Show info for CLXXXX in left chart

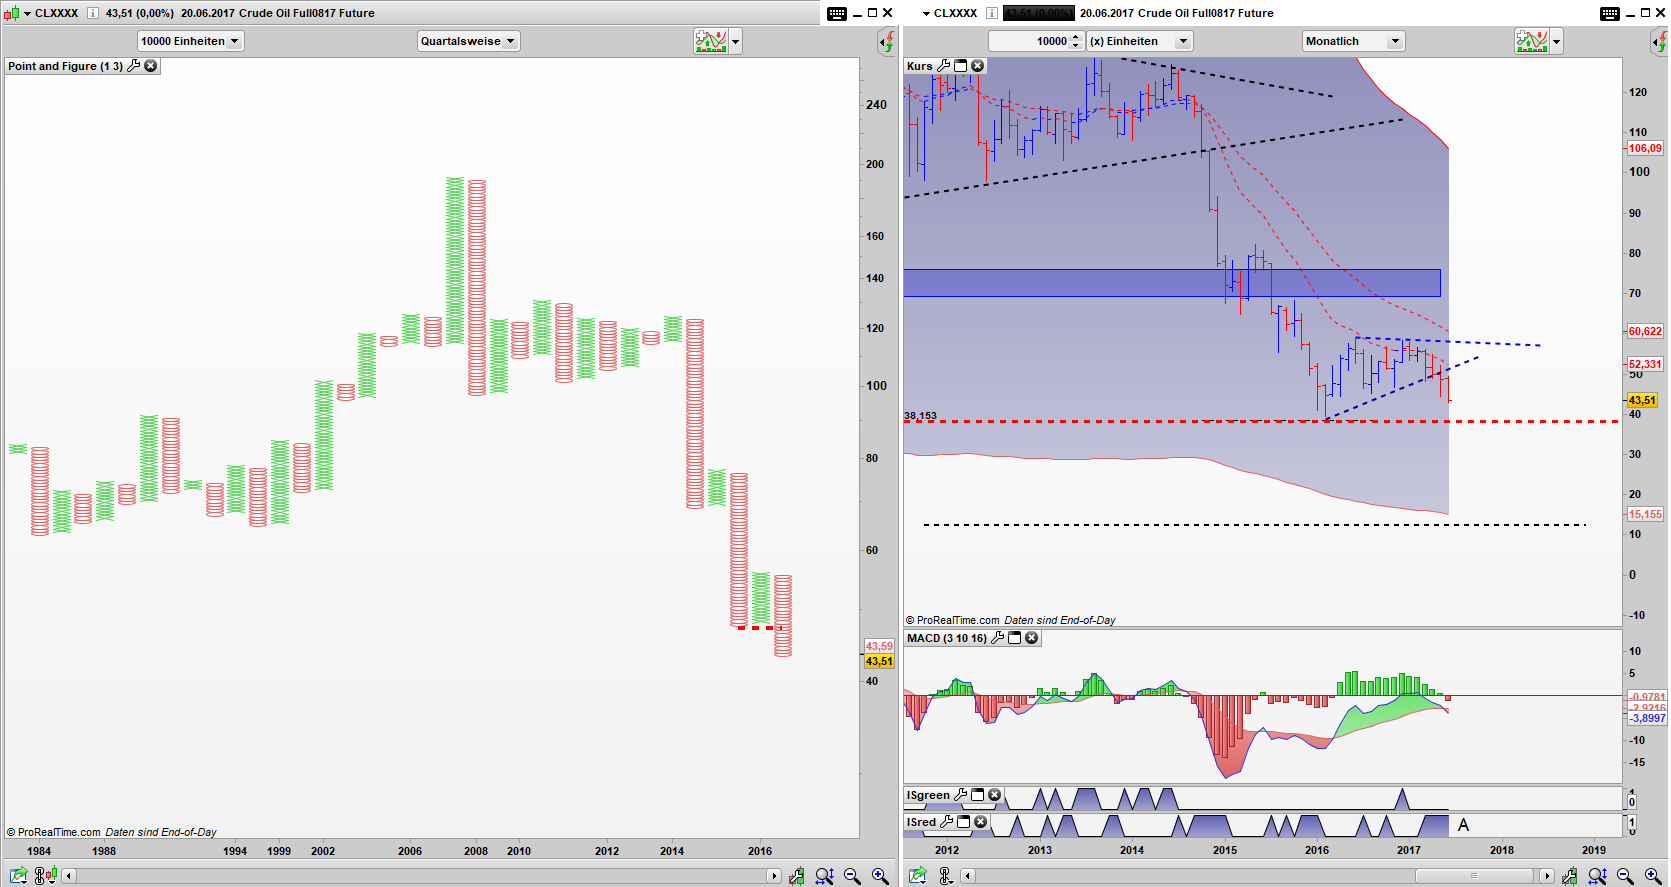coord(93,13)
